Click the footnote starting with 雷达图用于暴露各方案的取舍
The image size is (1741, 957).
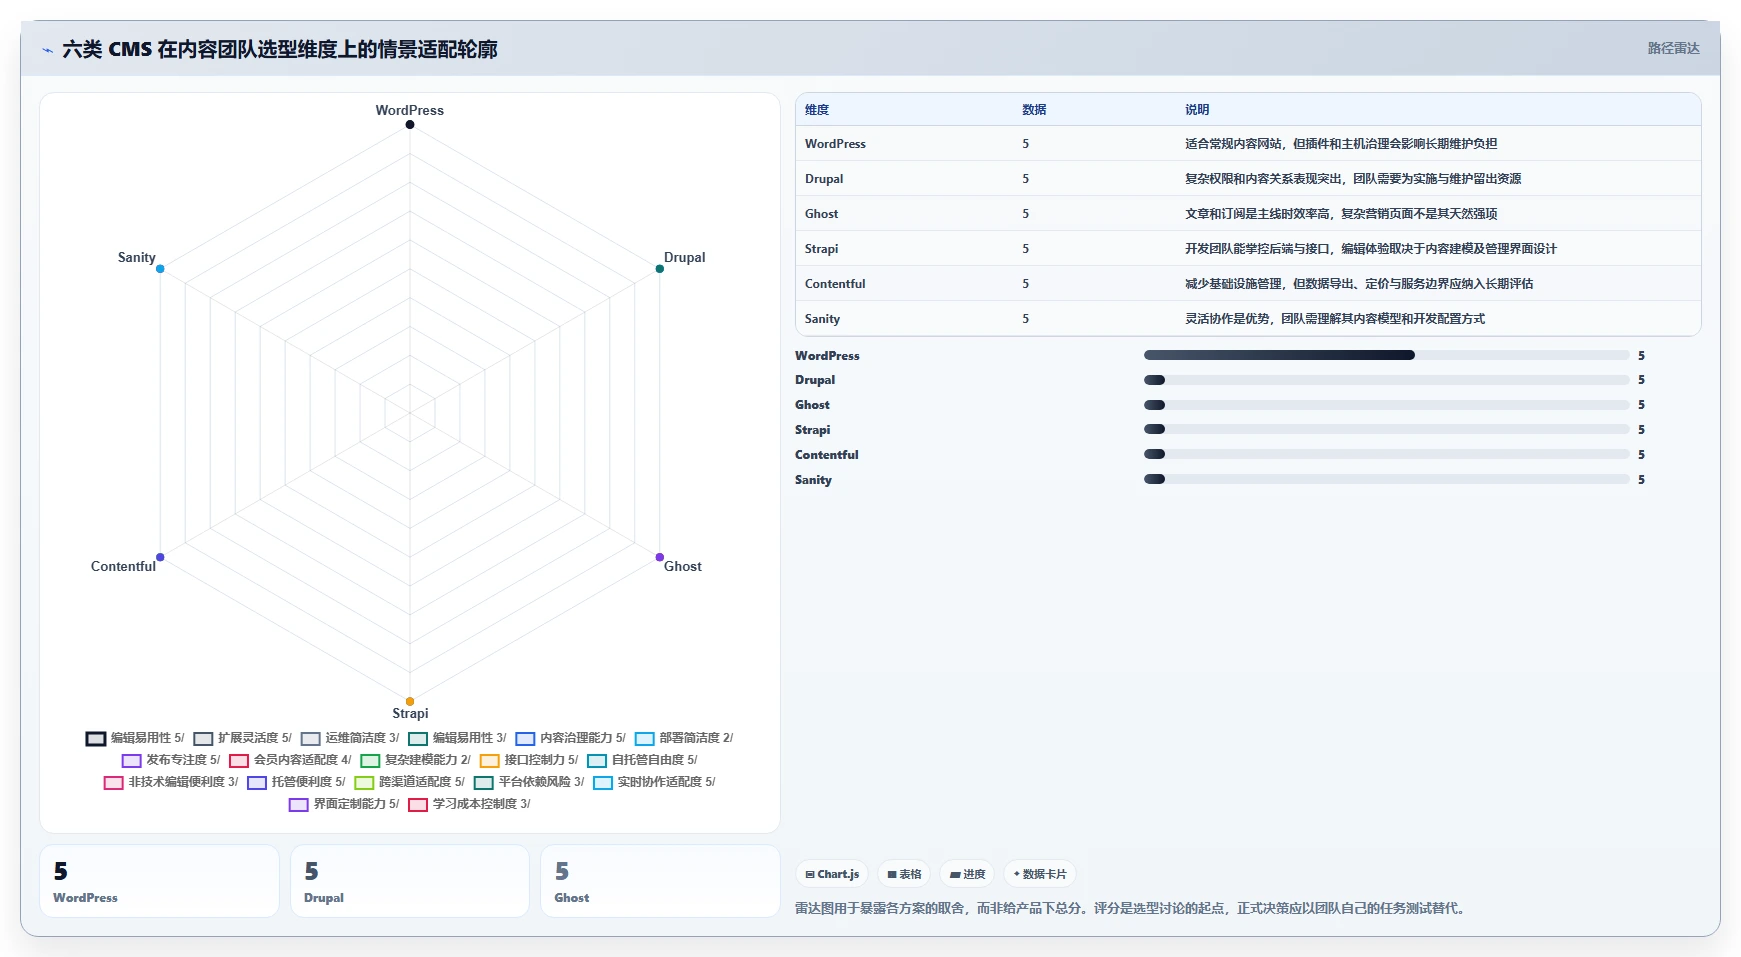pyautogui.click(x=1132, y=909)
